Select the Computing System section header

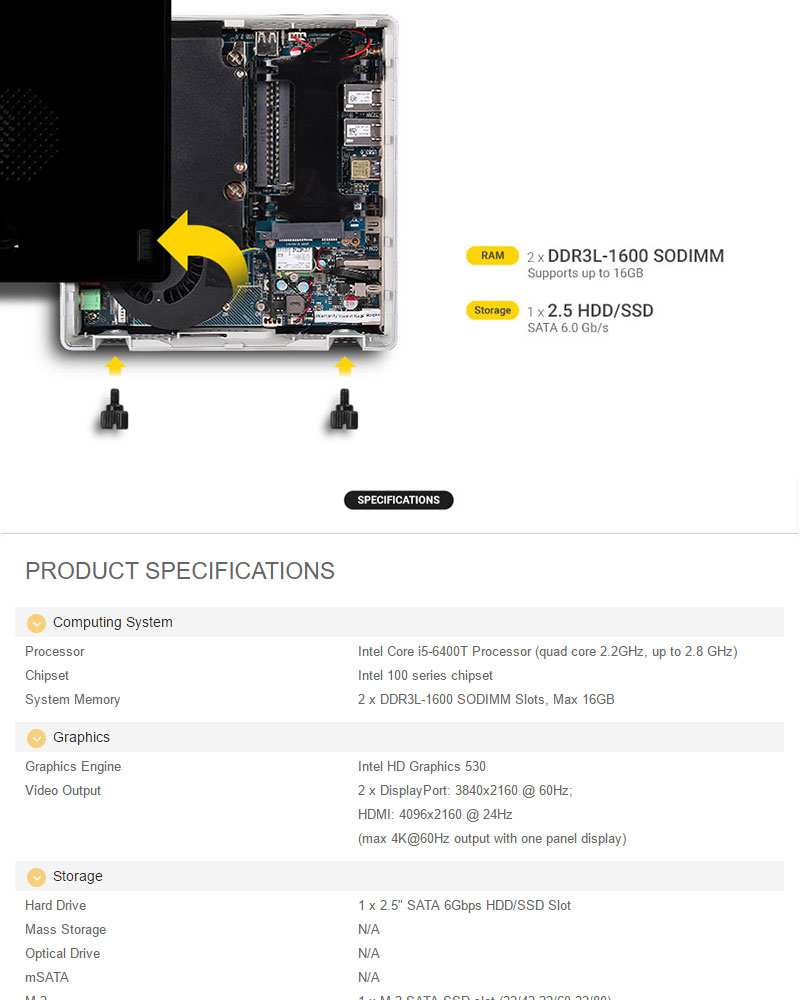coord(399,622)
